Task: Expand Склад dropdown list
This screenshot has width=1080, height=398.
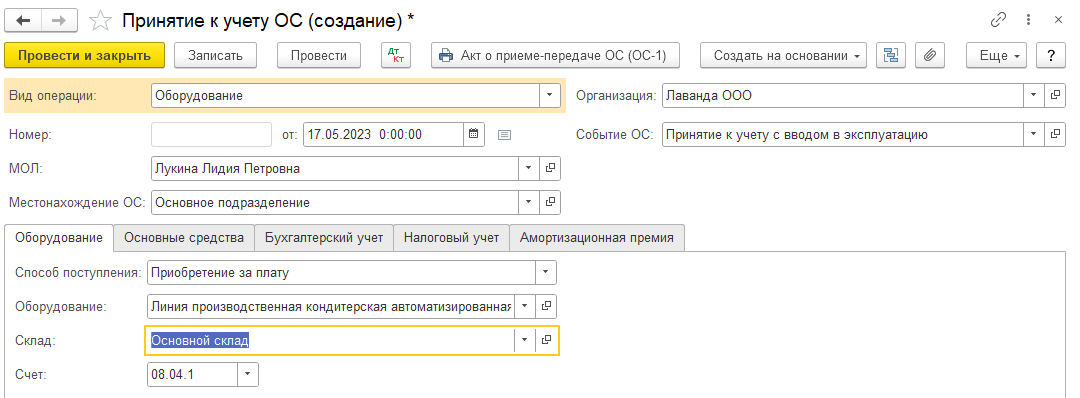Action: click(525, 339)
